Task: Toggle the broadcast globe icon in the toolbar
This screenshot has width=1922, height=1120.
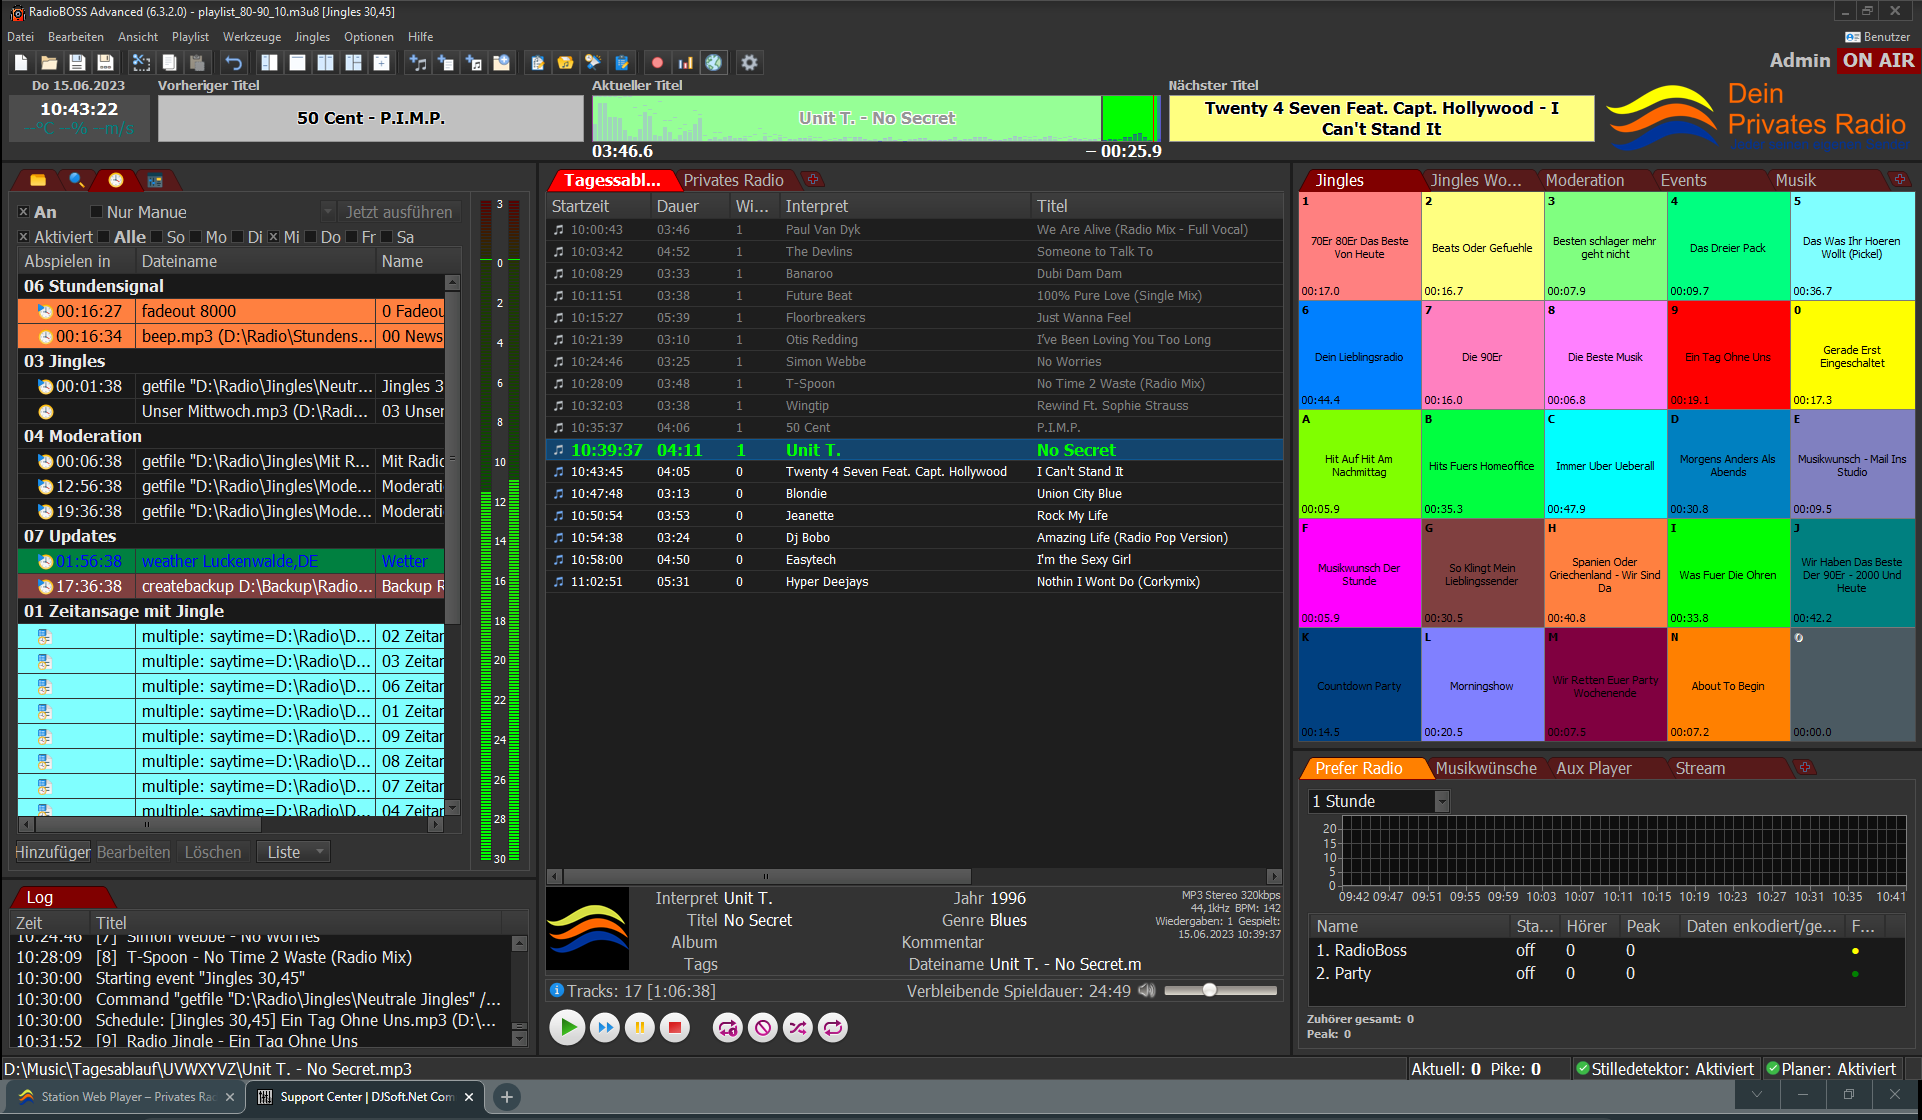Action: click(x=713, y=62)
